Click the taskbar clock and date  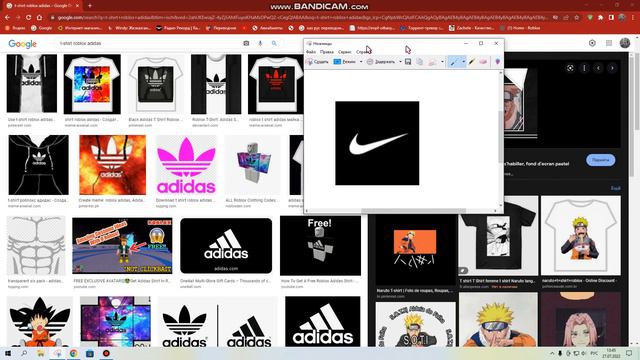[611, 353]
